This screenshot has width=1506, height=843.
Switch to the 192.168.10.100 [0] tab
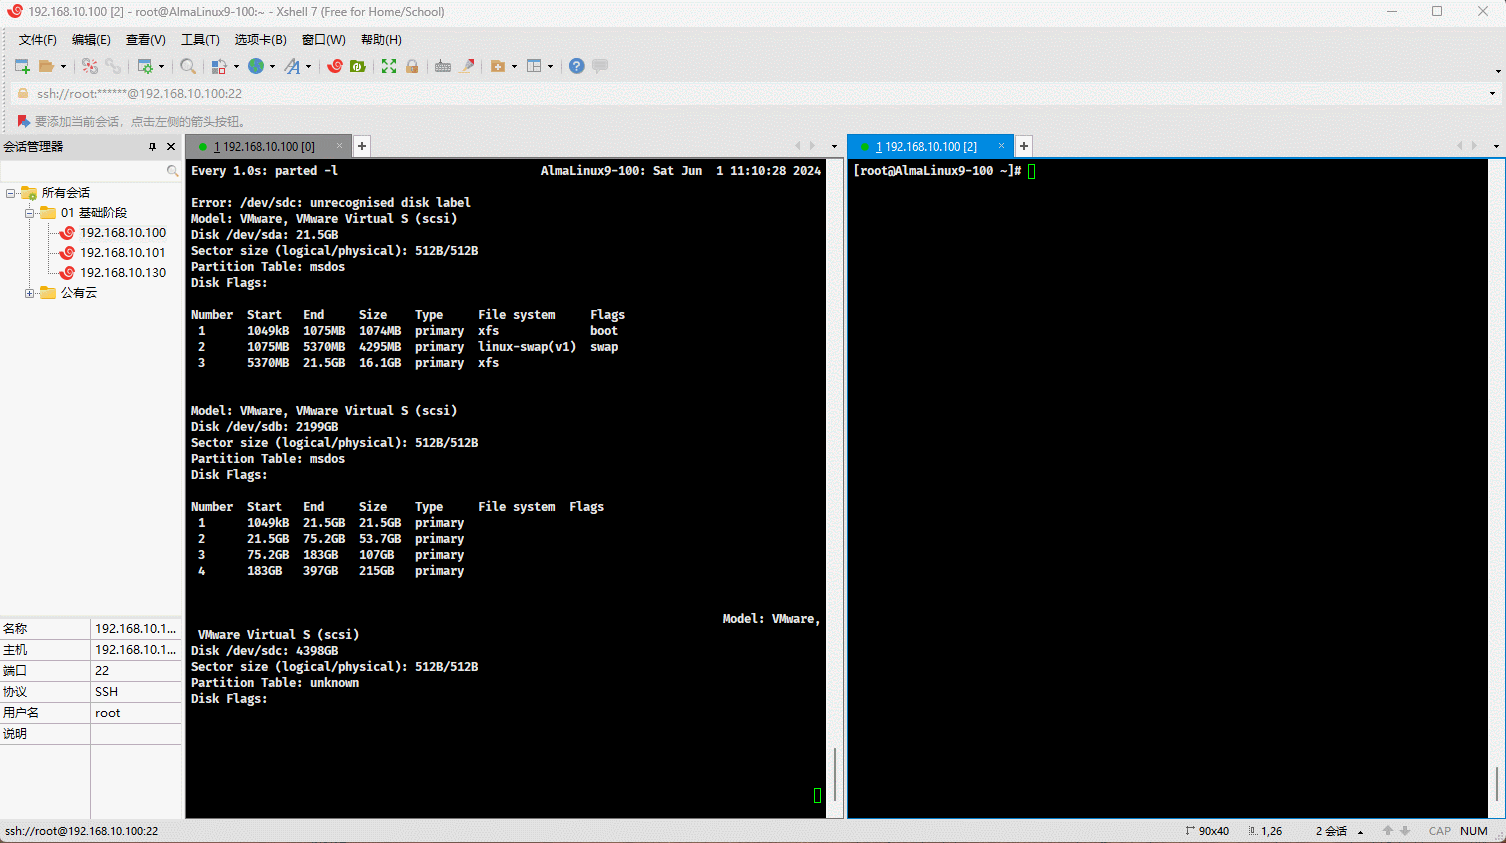click(x=264, y=146)
